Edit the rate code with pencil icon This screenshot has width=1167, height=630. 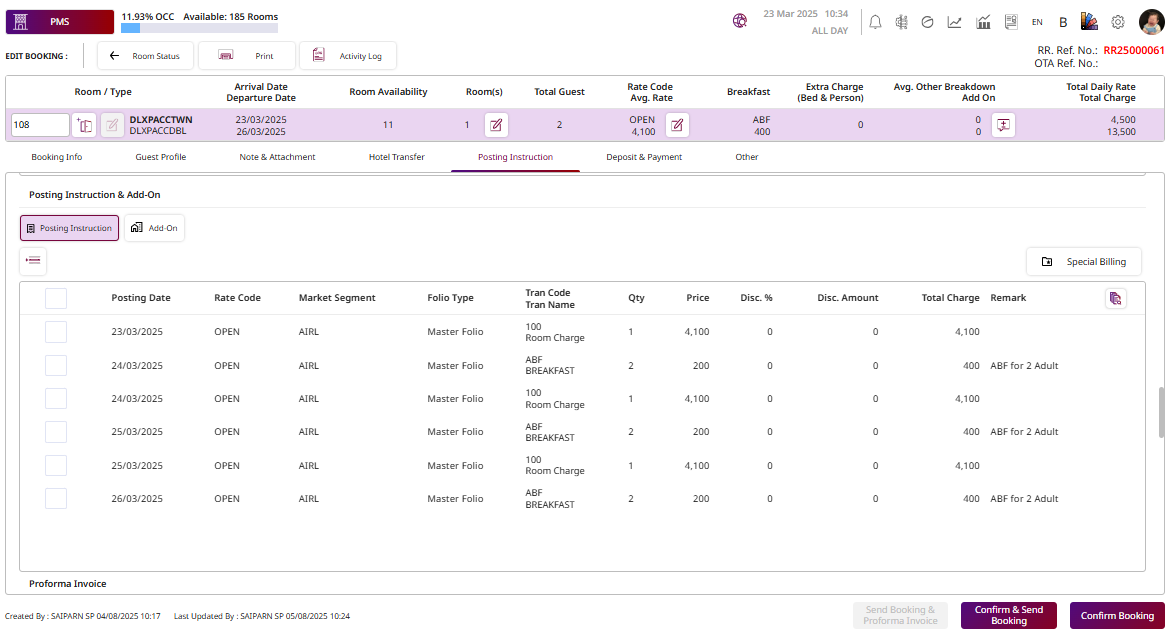point(677,125)
